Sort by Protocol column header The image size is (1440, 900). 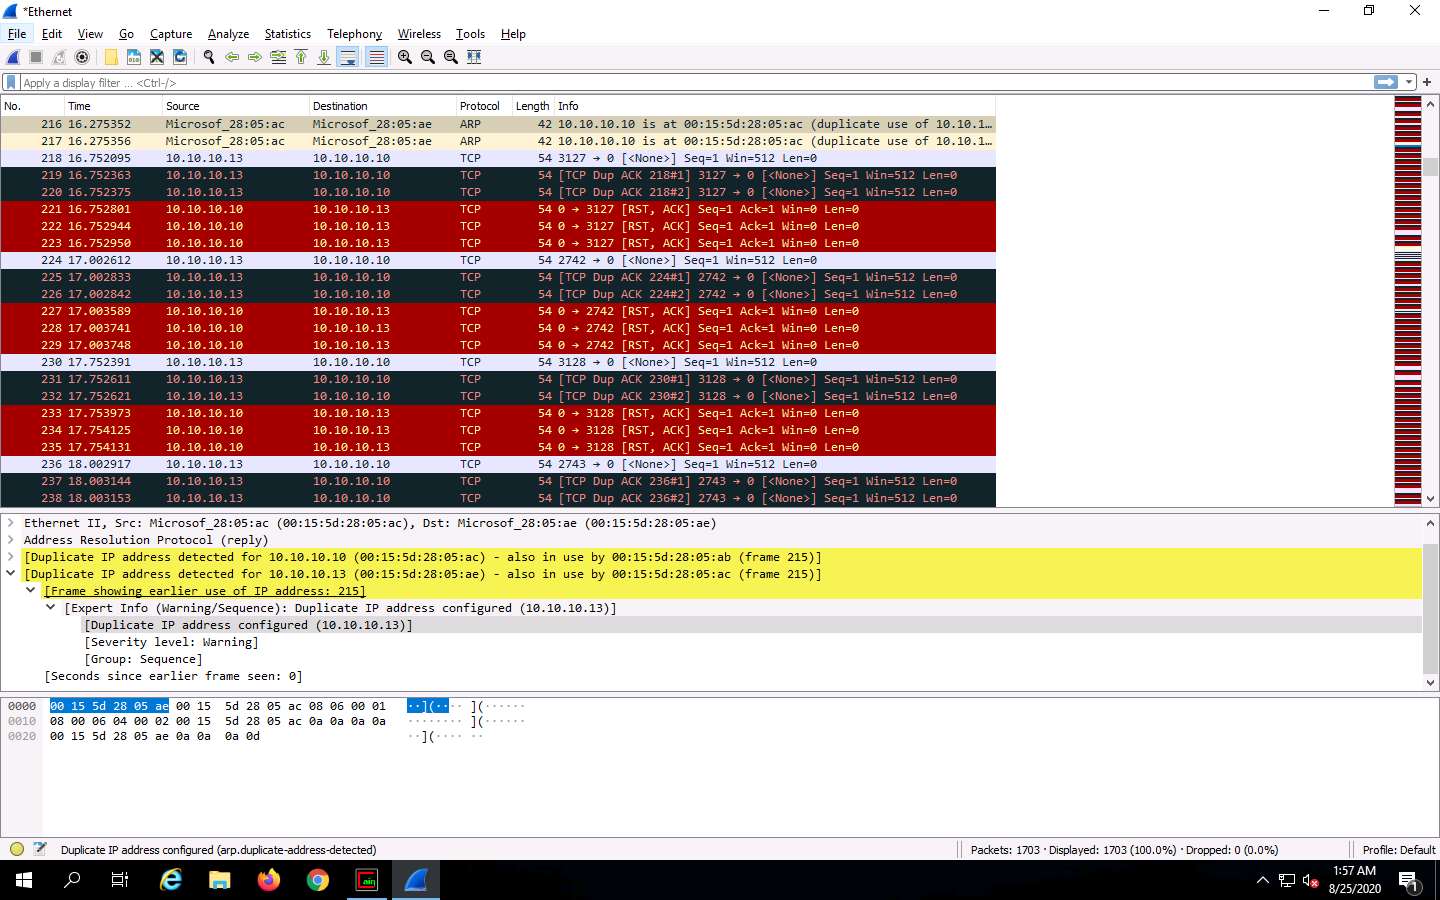(x=484, y=106)
